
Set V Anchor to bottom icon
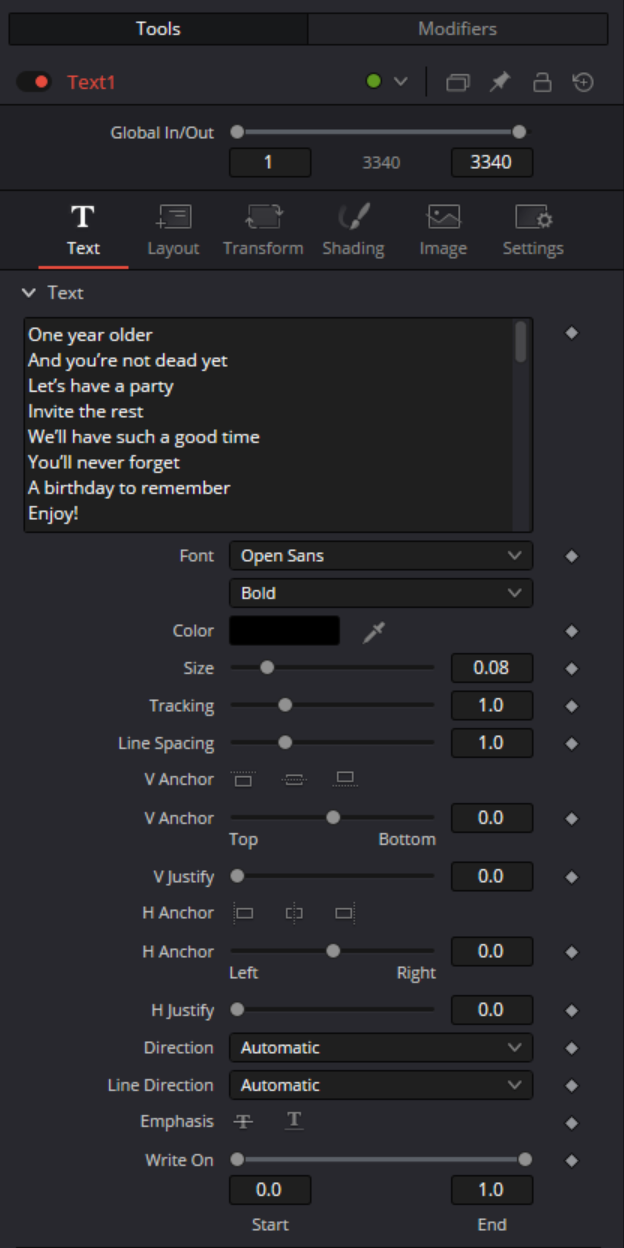coord(345,779)
